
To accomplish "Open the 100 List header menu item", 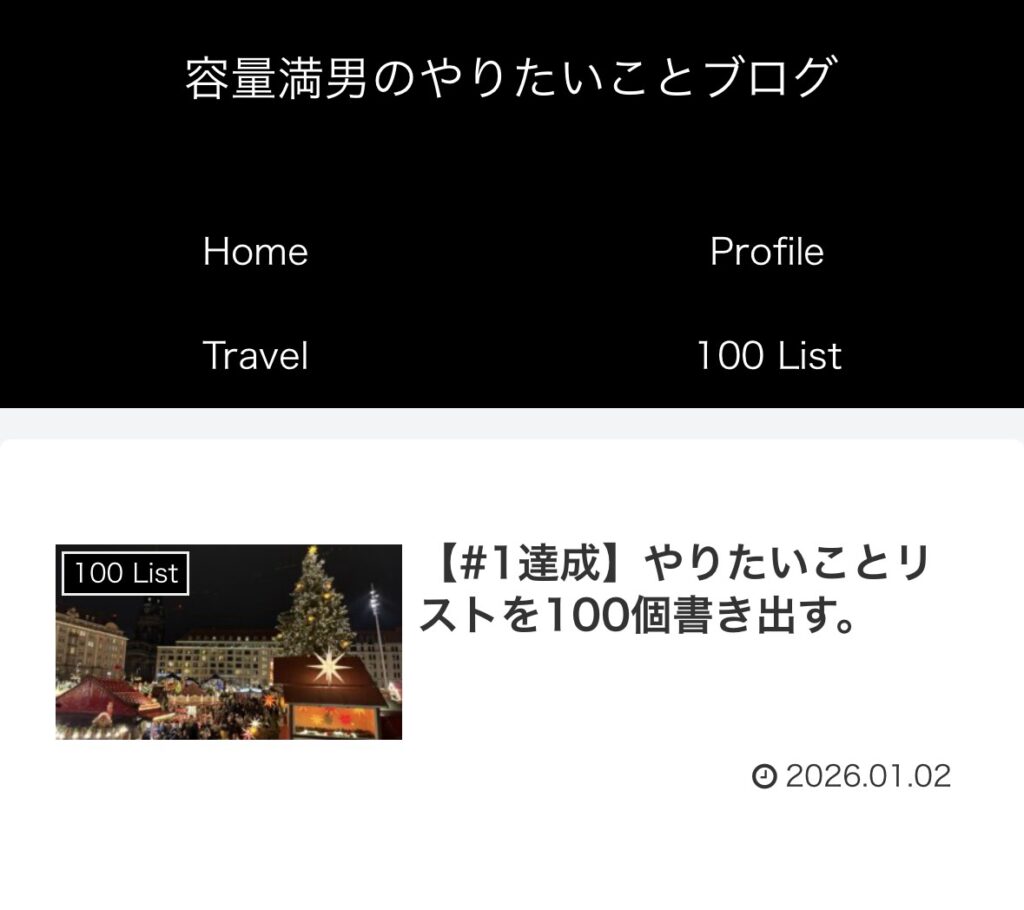I will 769,355.
